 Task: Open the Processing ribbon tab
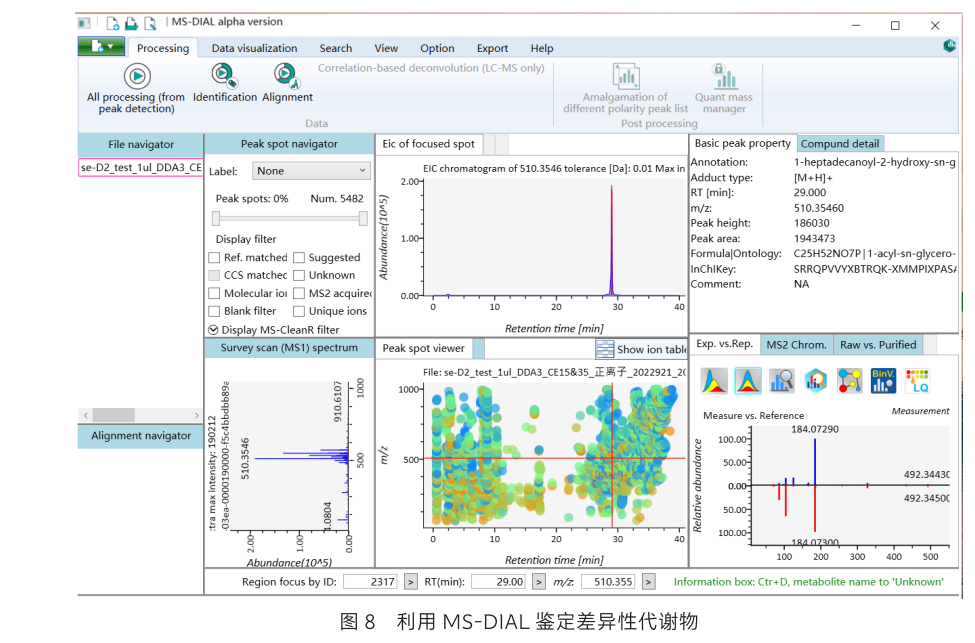pyautogui.click(x=163, y=48)
